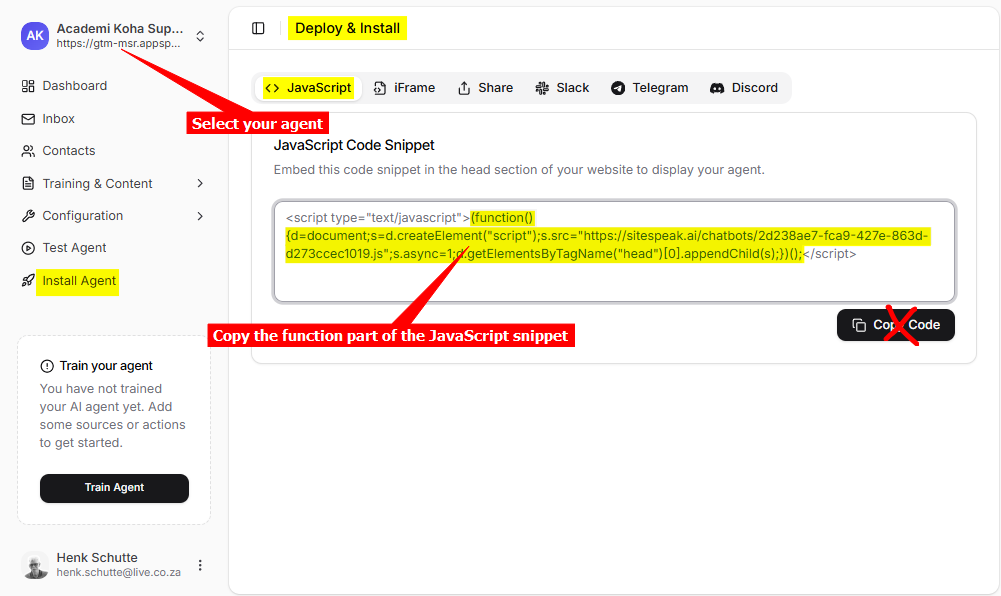The width and height of the screenshot is (1001, 596).
Task: Click inside the JavaScript code snippet box
Action: tap(614, 251)
